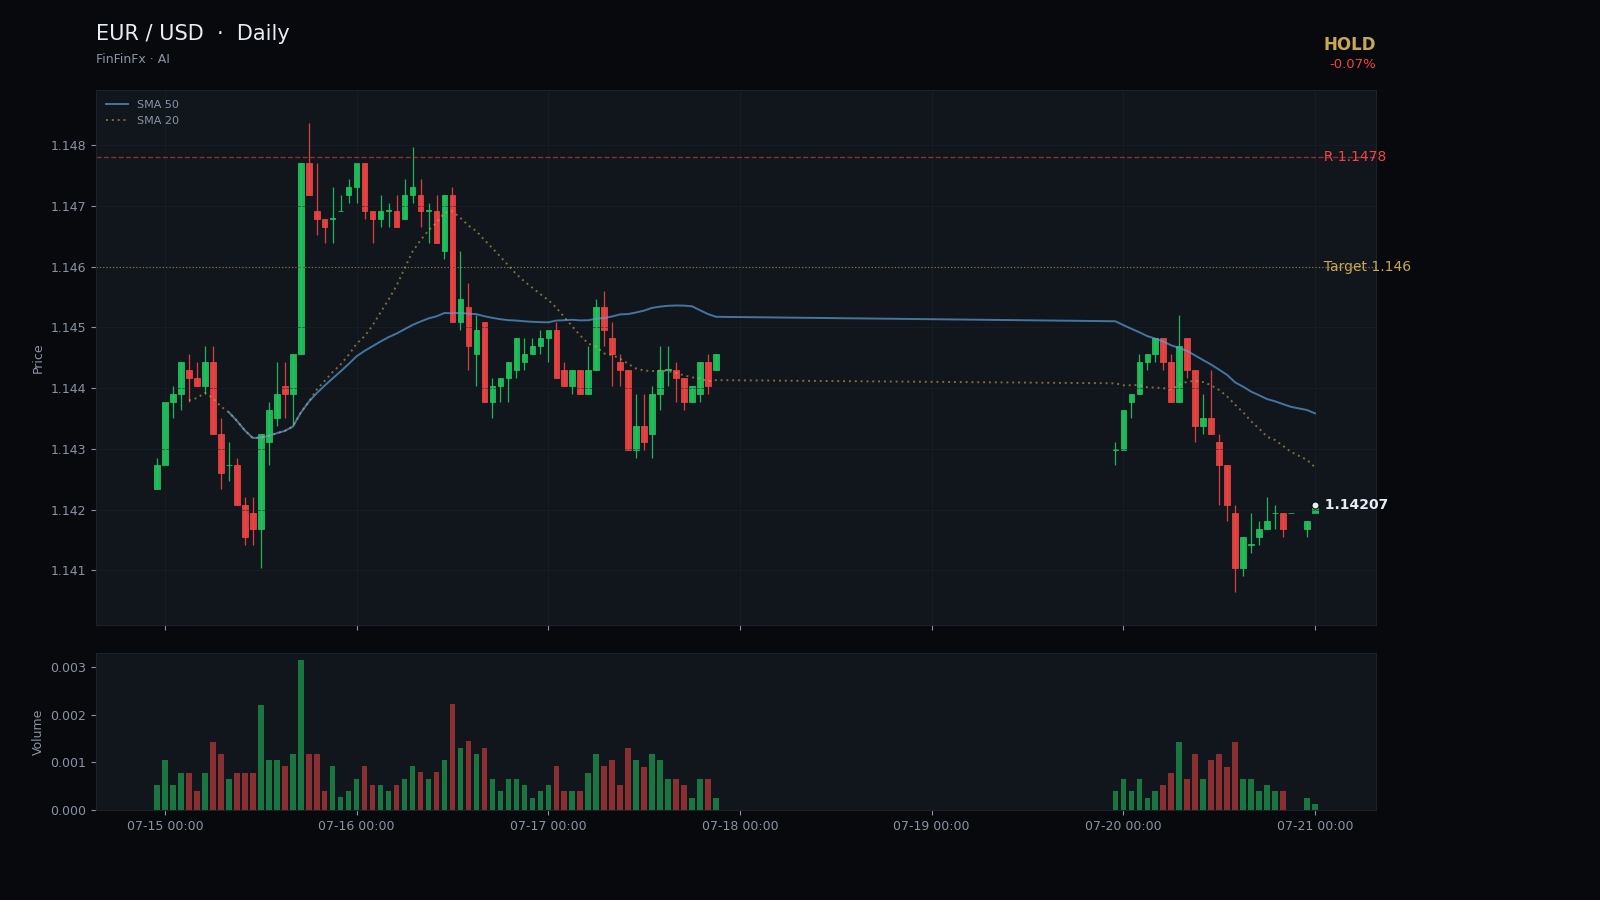This screenshot has height=900, width=1600.
Task: Select the SMA 50 legend entry
Action: (142, 105)
